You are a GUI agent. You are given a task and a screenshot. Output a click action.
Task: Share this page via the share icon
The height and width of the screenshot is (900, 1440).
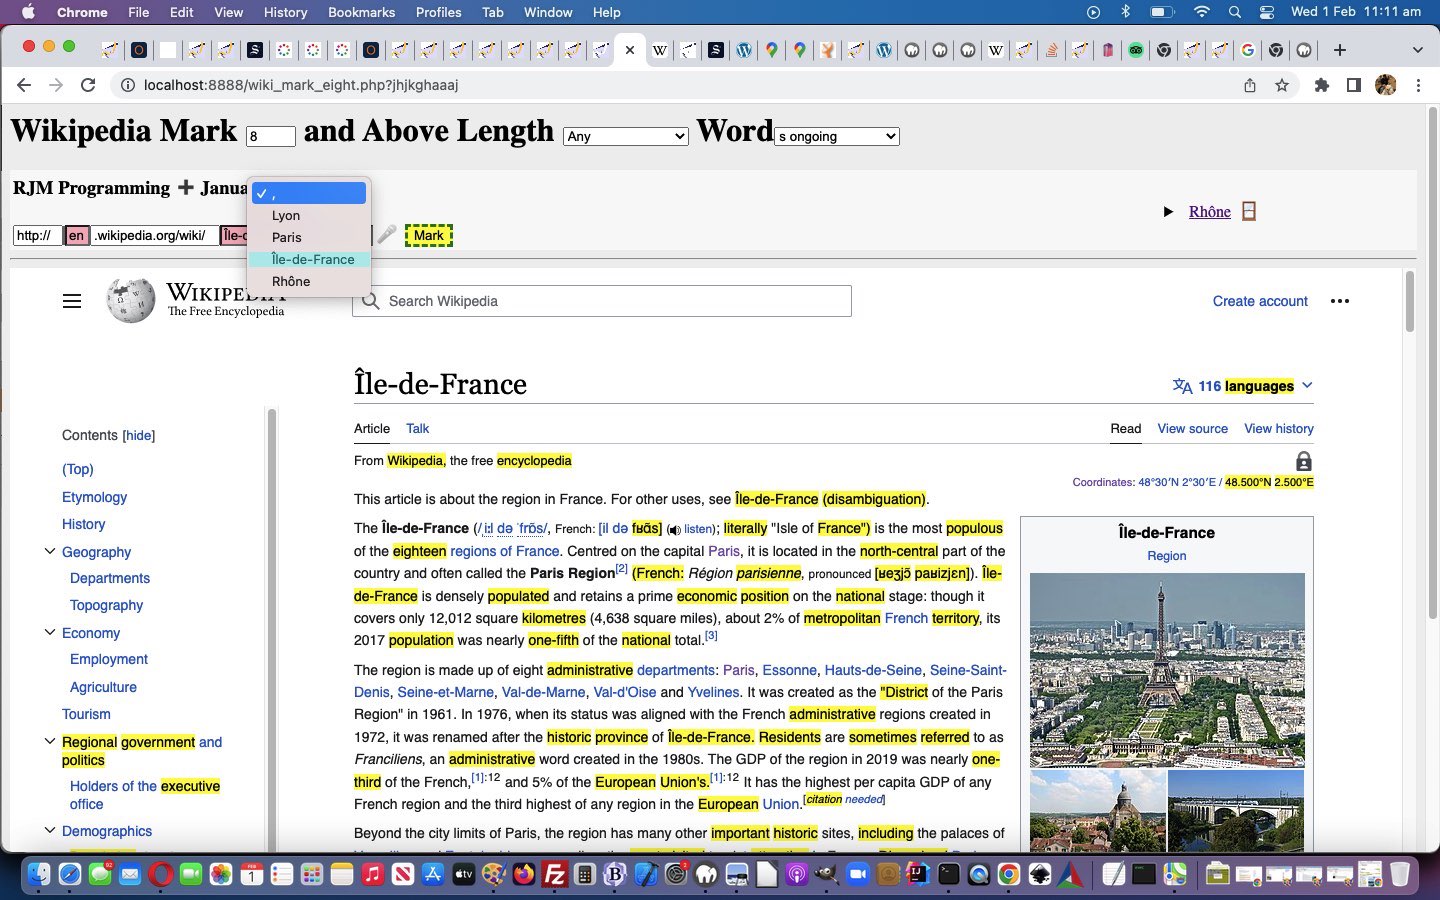pyautogui.click(x=1250, y=85)
